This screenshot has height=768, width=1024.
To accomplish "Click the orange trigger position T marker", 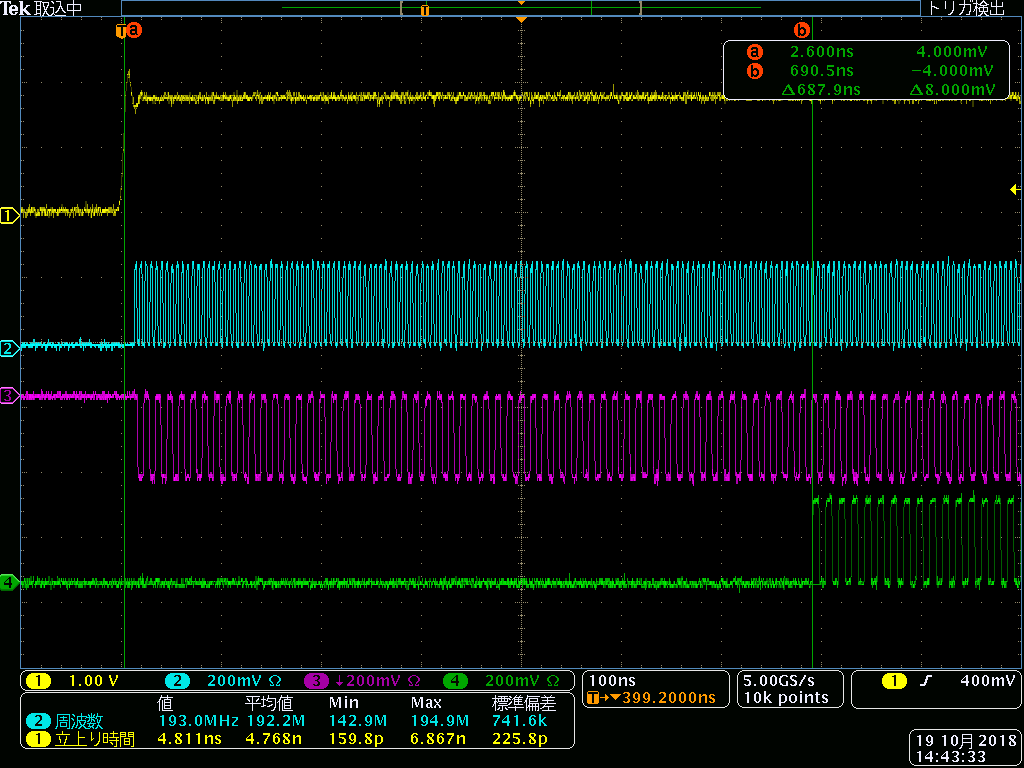I will point(121,31).
